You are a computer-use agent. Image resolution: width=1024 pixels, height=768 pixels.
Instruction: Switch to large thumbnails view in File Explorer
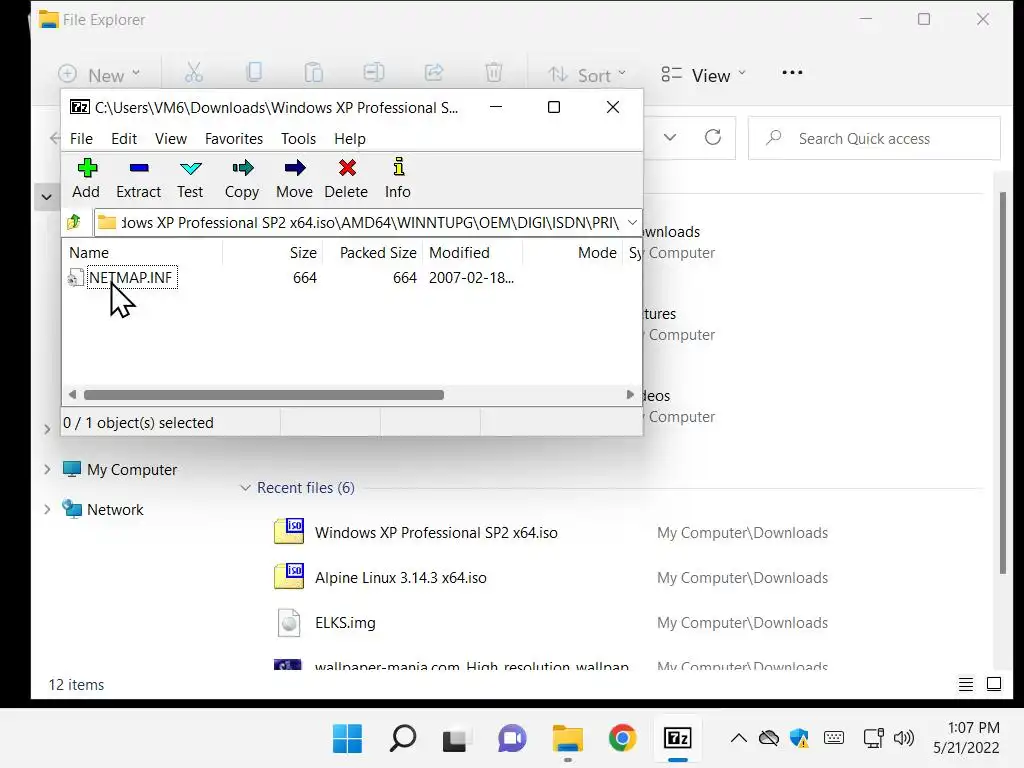(x=994, y=684)
